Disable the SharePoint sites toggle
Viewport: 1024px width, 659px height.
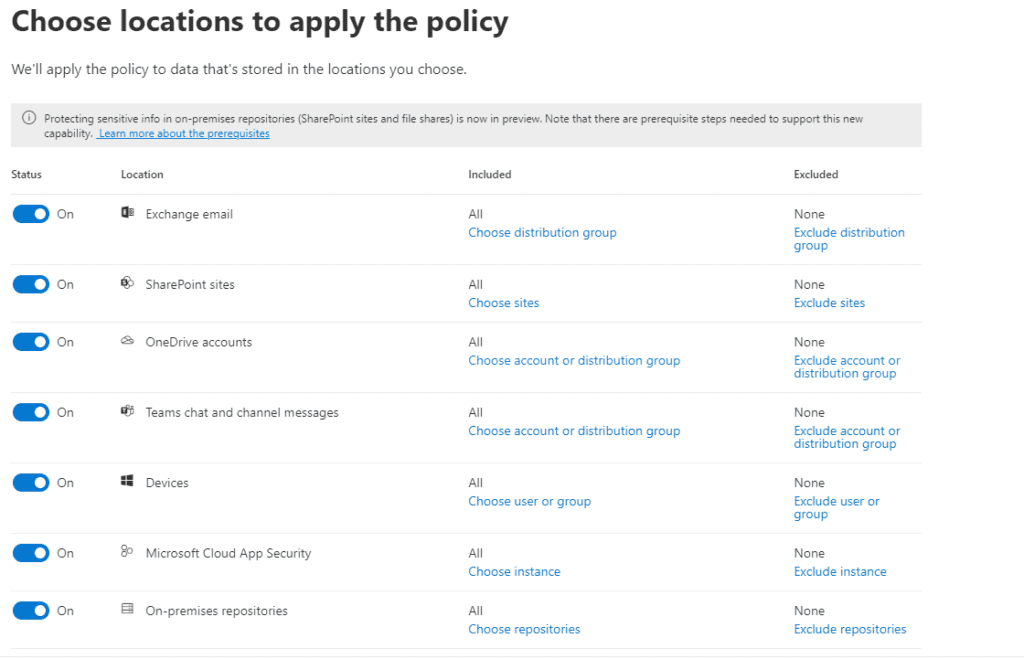point(31,285)
